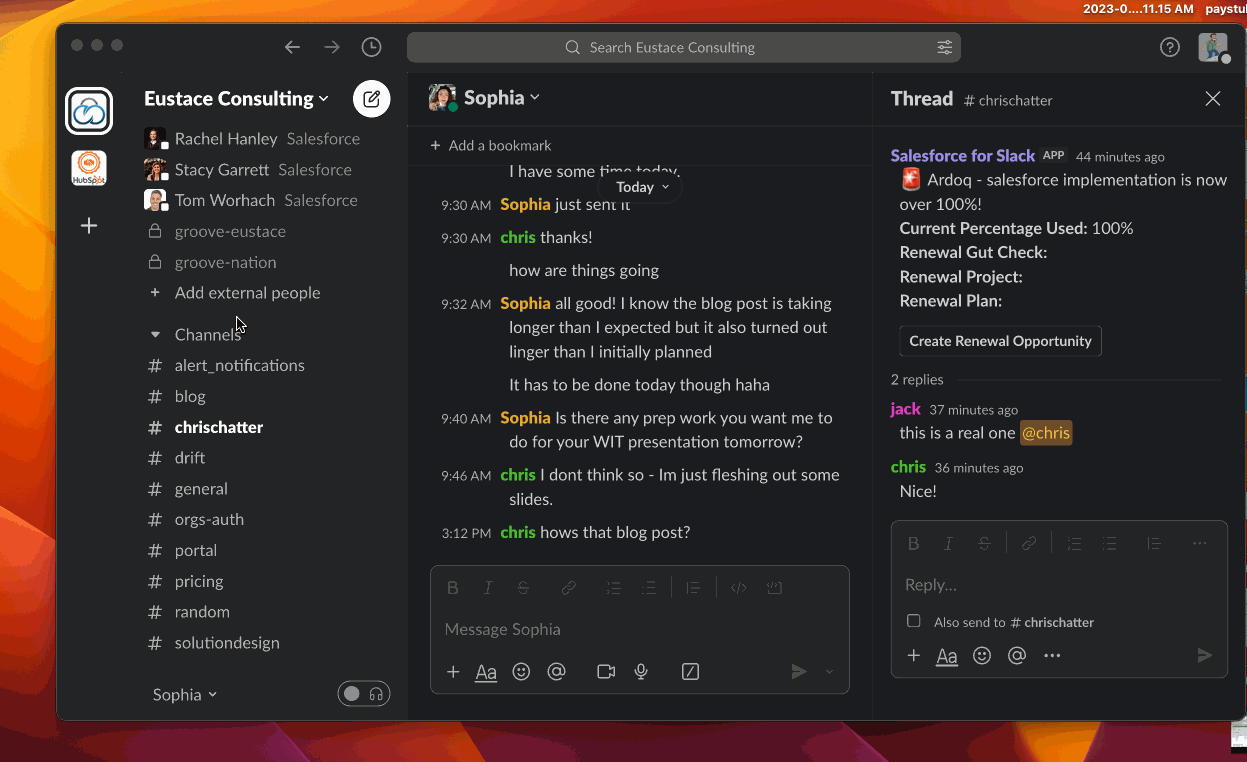Toggle text formatting (Aa) in the thread reply

[x=947, y=656]
